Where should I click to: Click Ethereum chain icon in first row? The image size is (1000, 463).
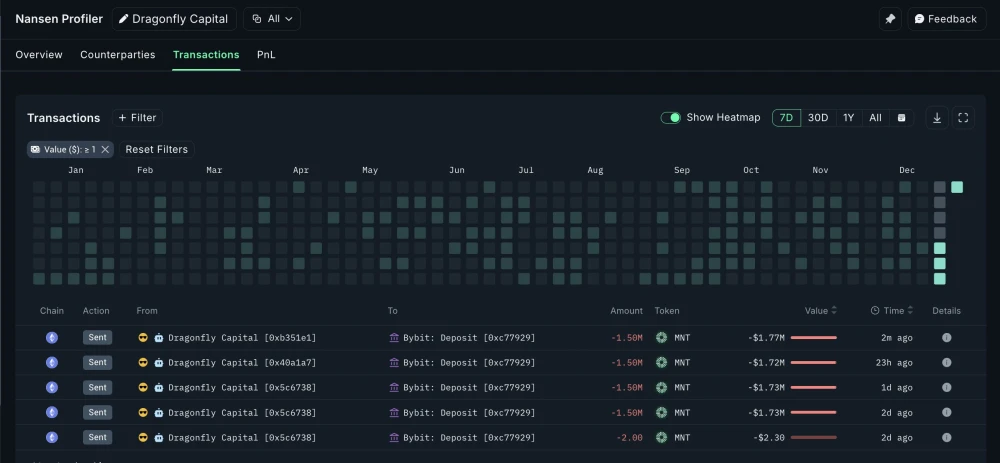pyautogui.click(x=52, y=338)
